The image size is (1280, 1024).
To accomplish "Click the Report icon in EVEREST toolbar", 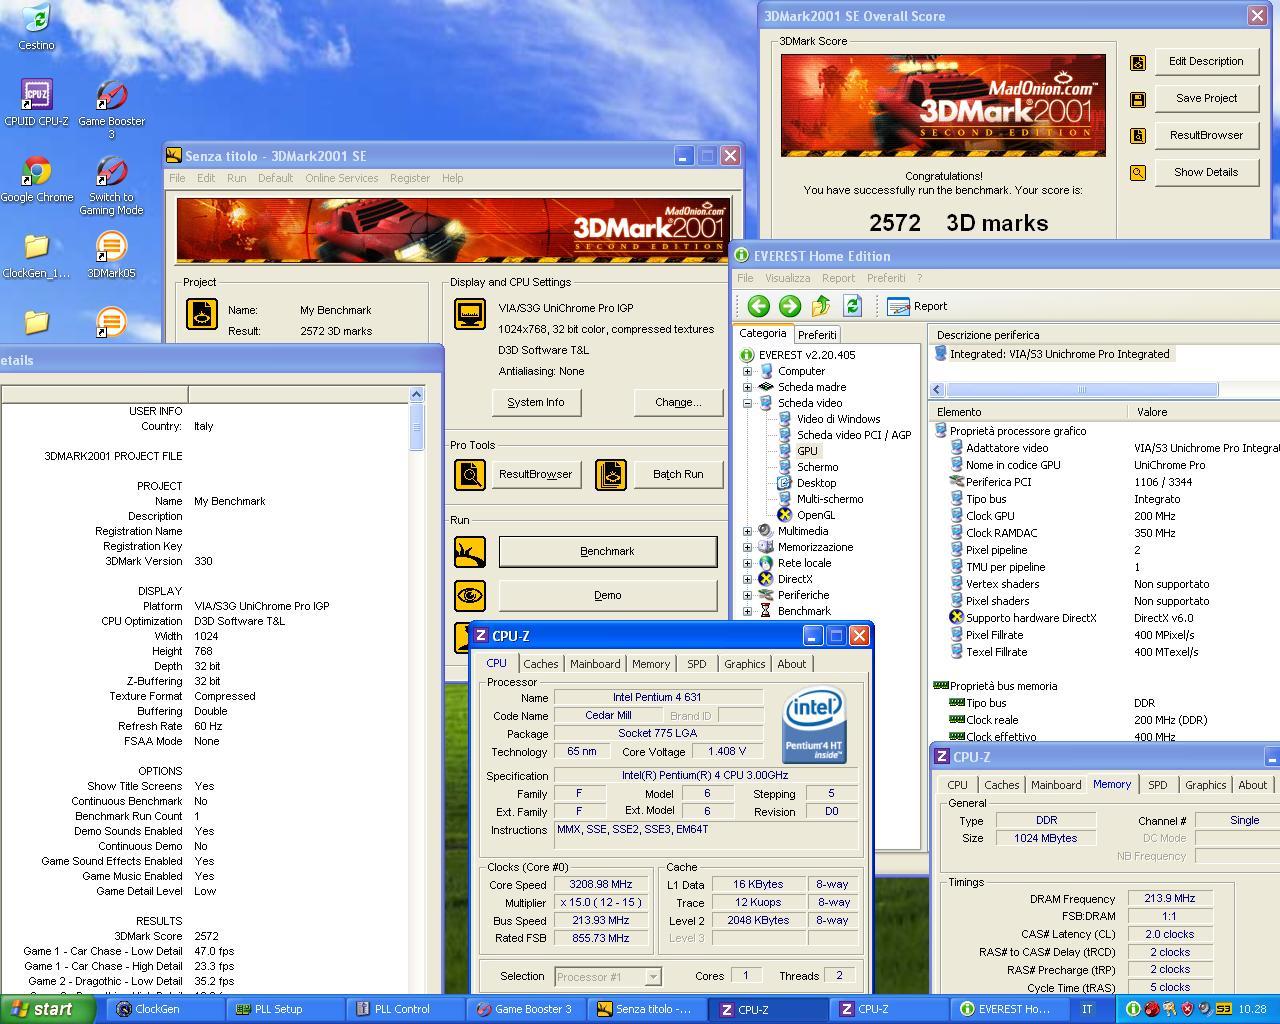I will [898, 306].
